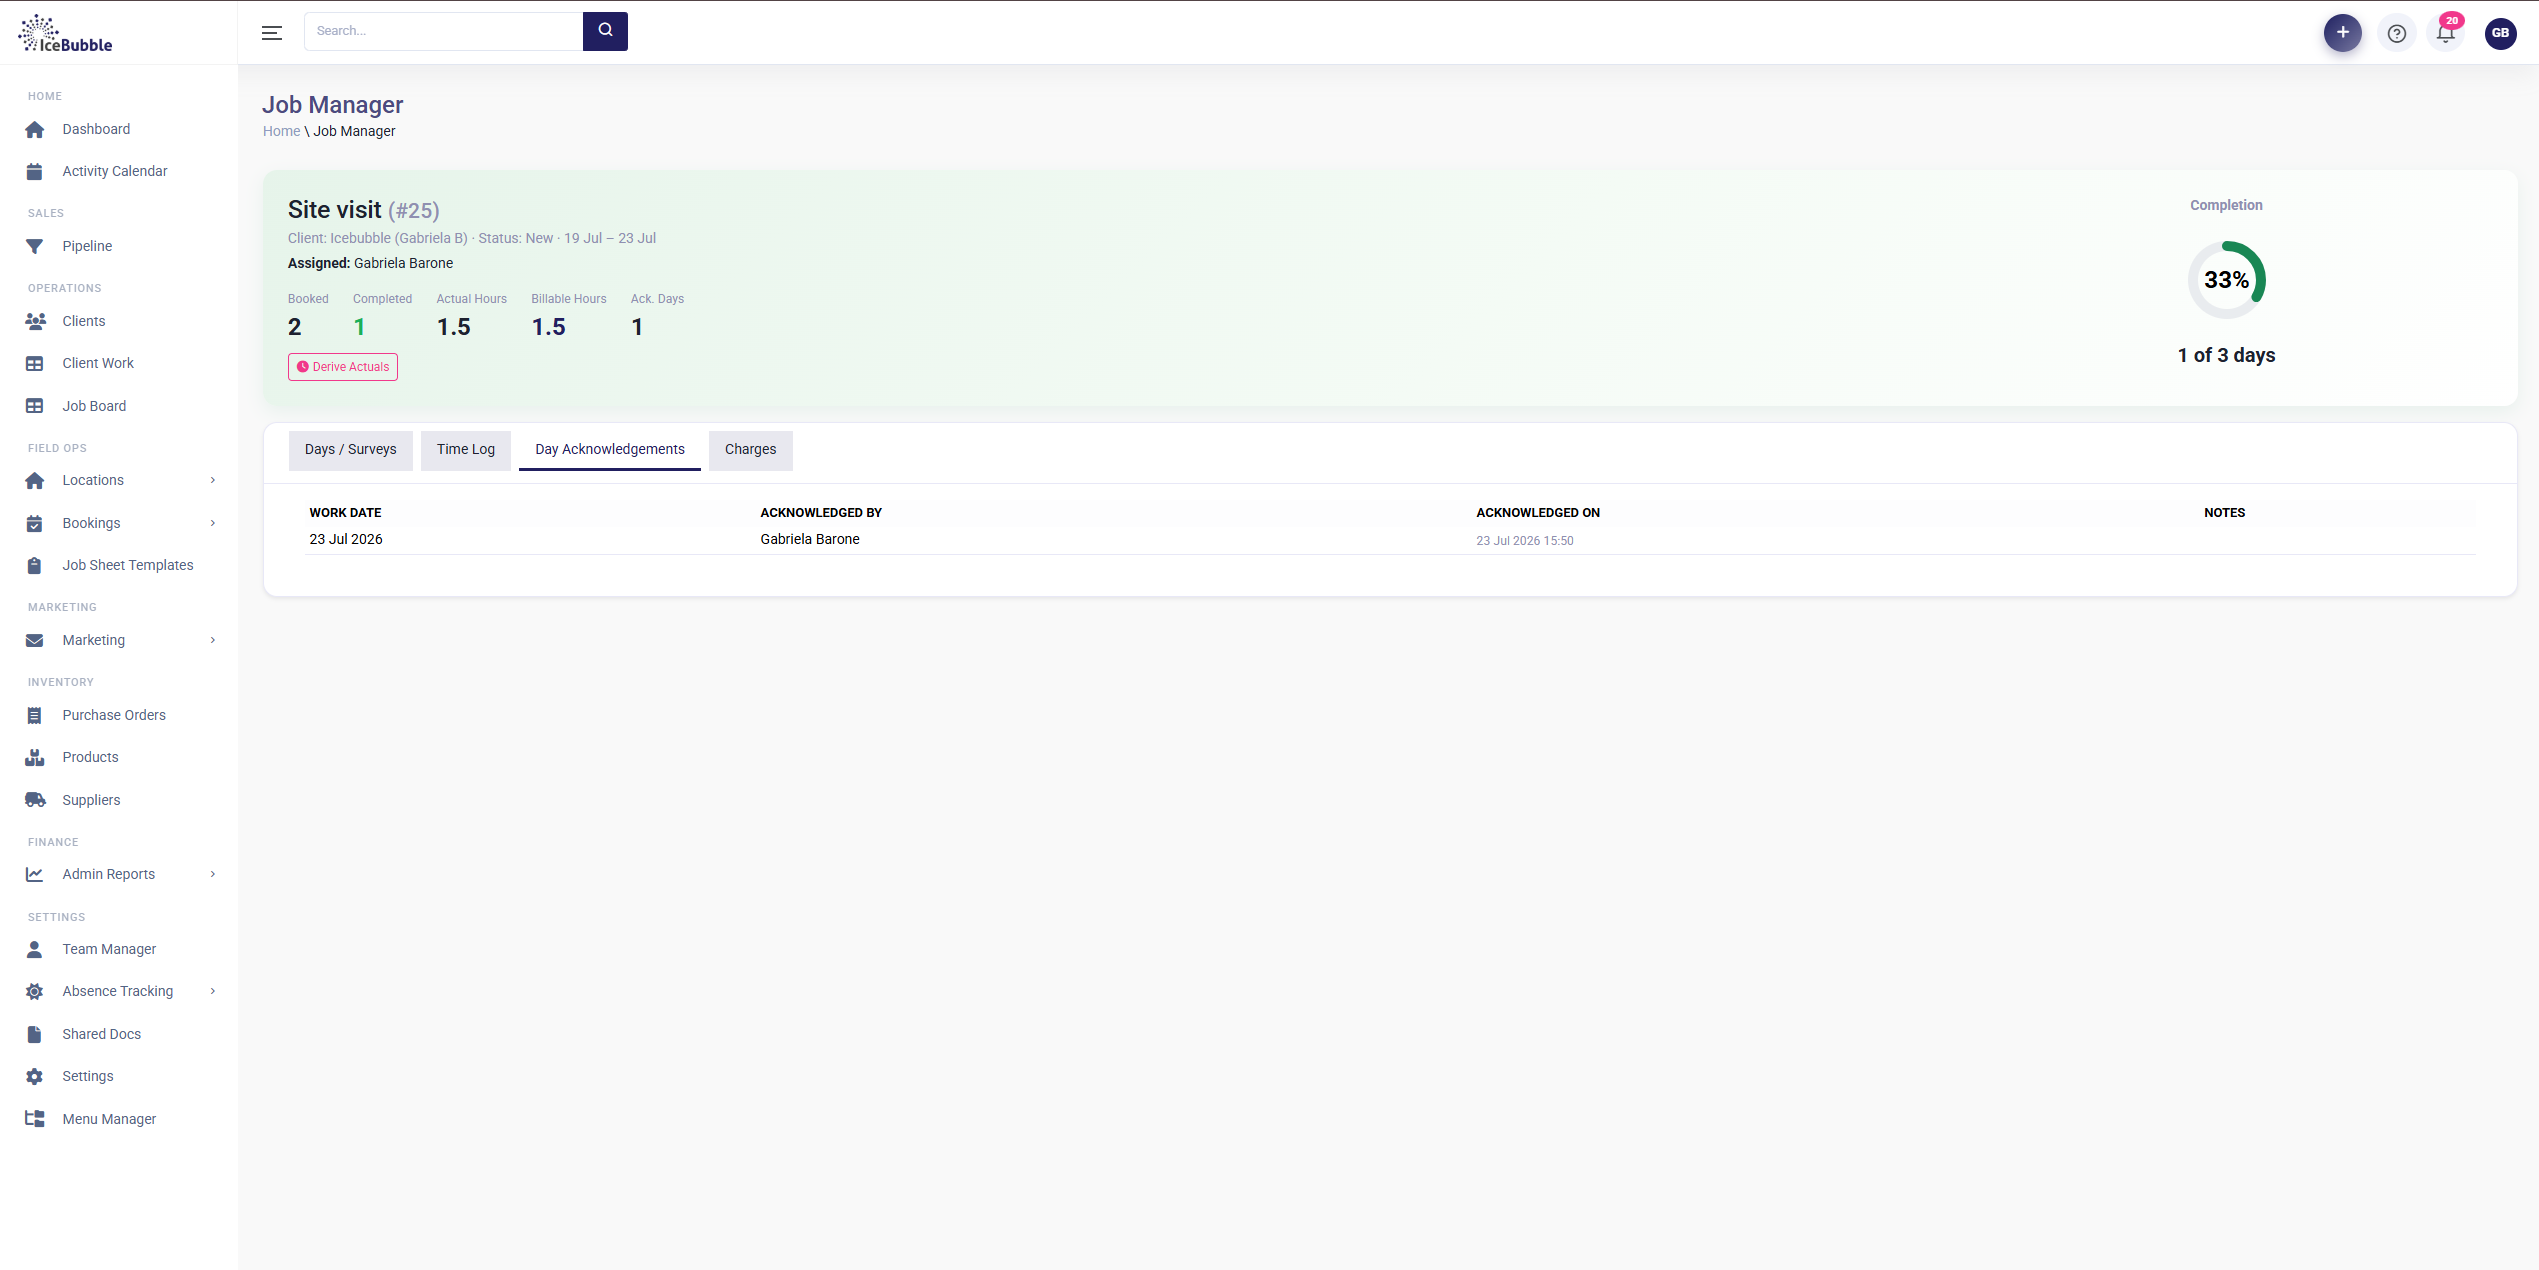Open Shared Docs link

coord(101,1034)
